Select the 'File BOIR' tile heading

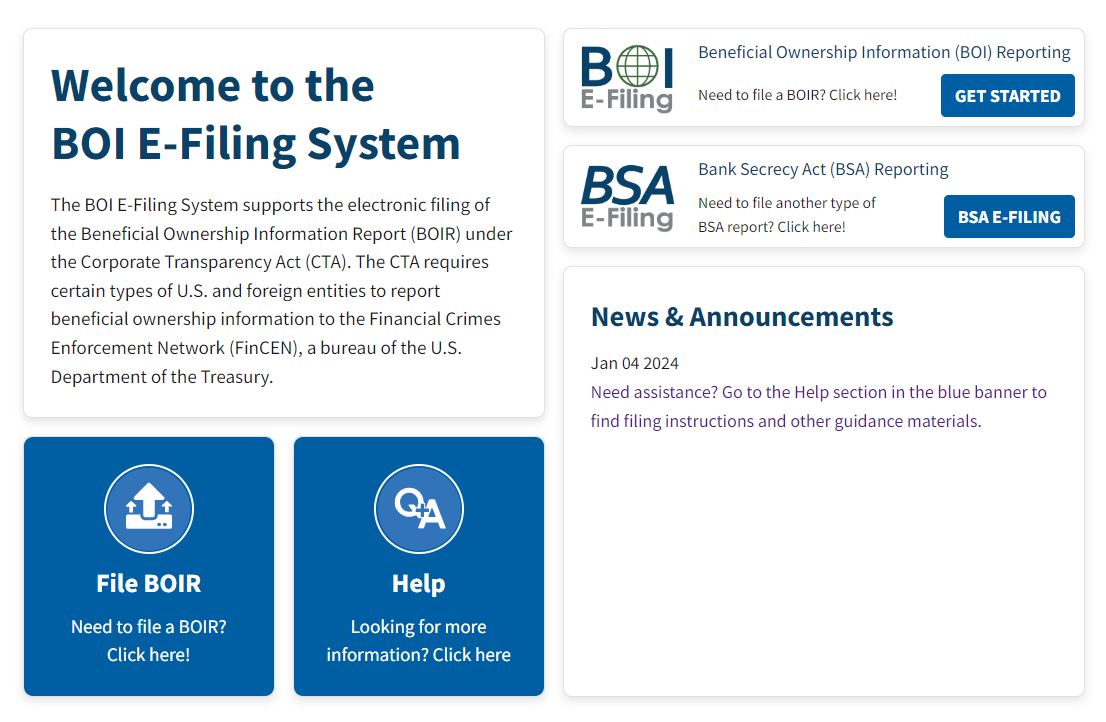point(149,583)
